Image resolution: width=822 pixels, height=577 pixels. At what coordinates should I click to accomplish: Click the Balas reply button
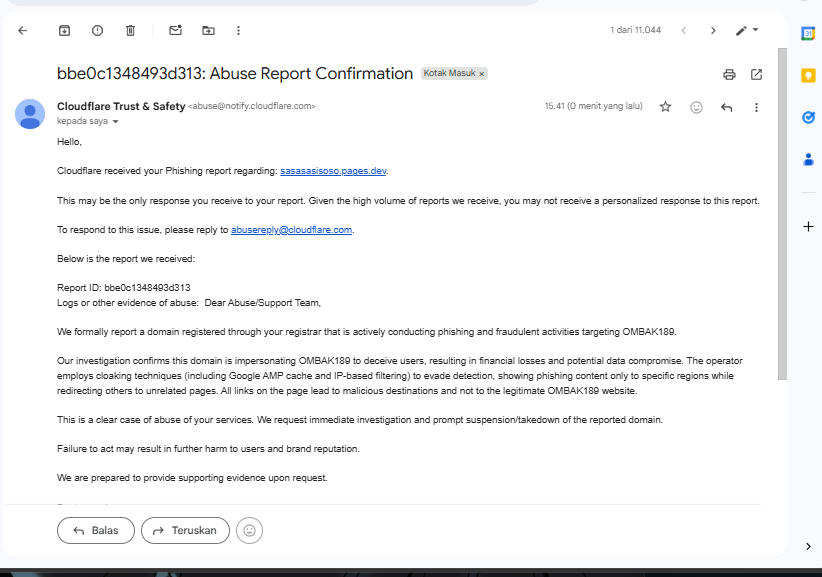96,530
